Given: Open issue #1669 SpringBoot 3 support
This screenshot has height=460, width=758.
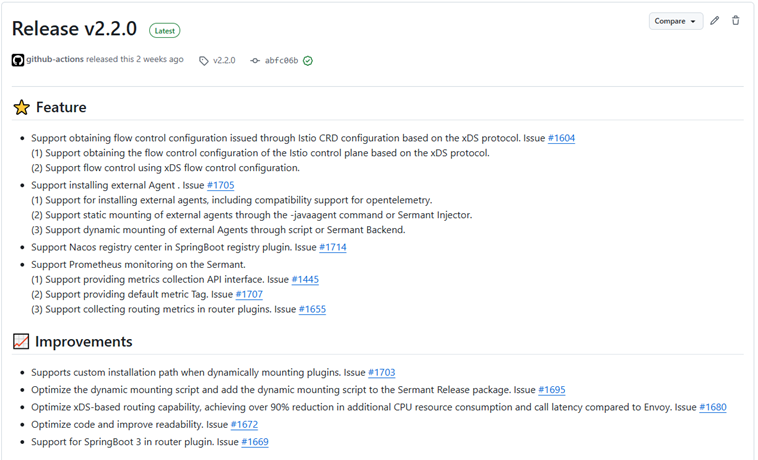Looking at the screenshot, I should coord(255,441).
